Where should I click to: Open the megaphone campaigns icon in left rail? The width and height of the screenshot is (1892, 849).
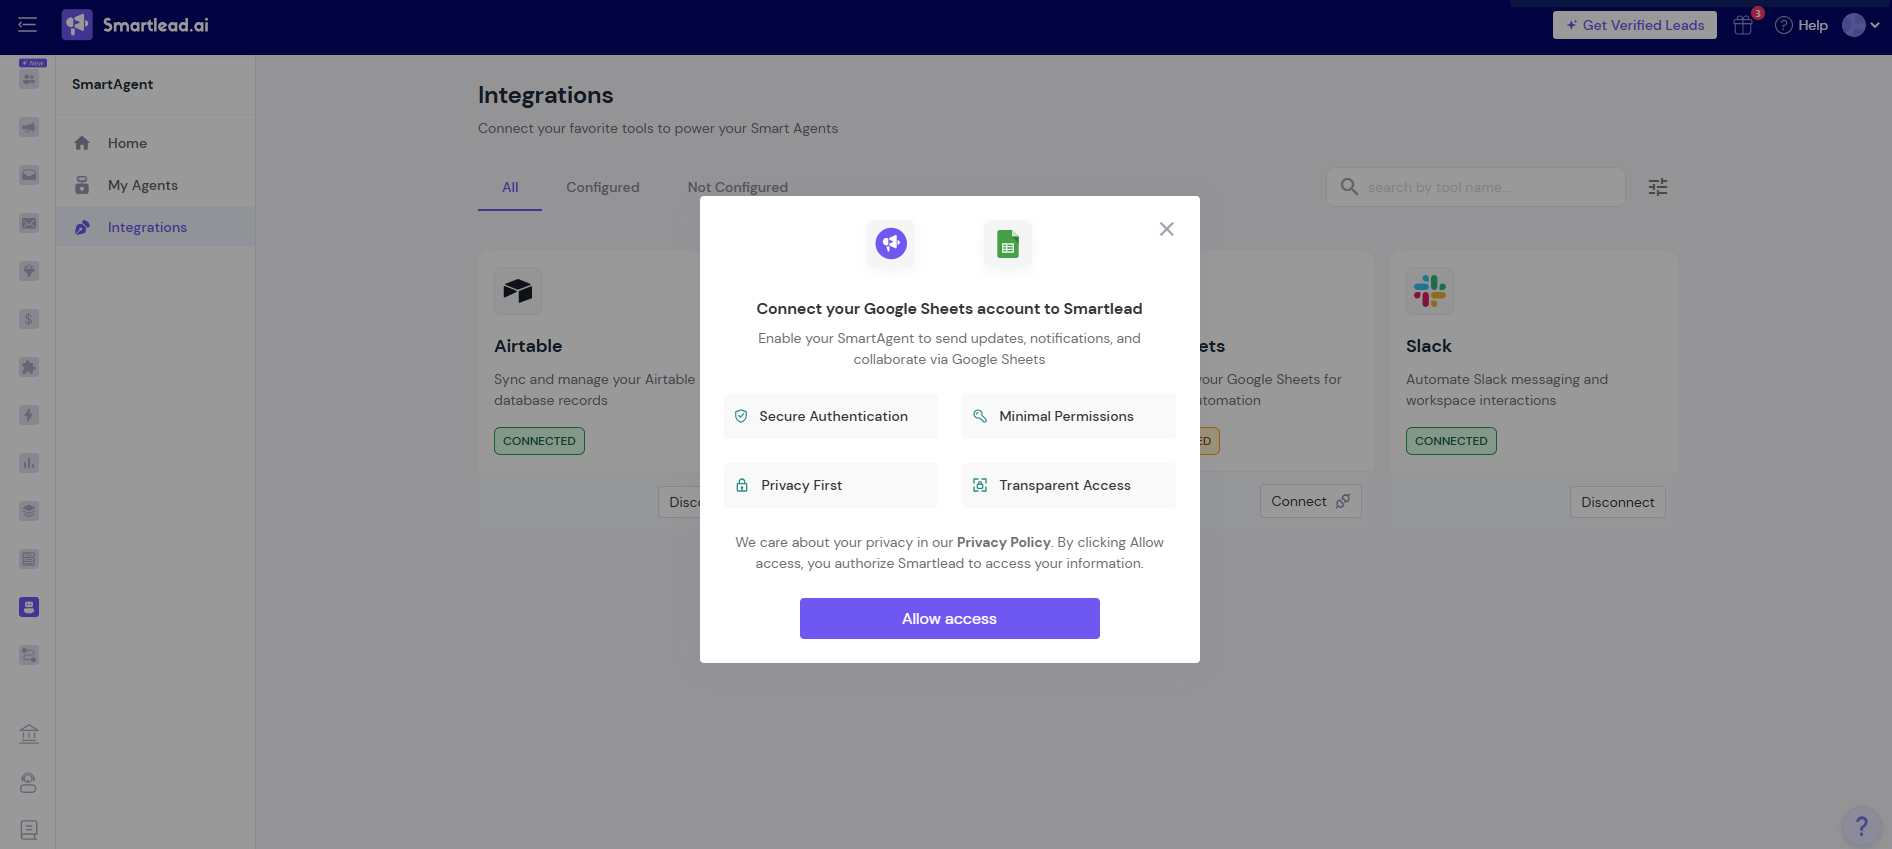coord(29,127)
